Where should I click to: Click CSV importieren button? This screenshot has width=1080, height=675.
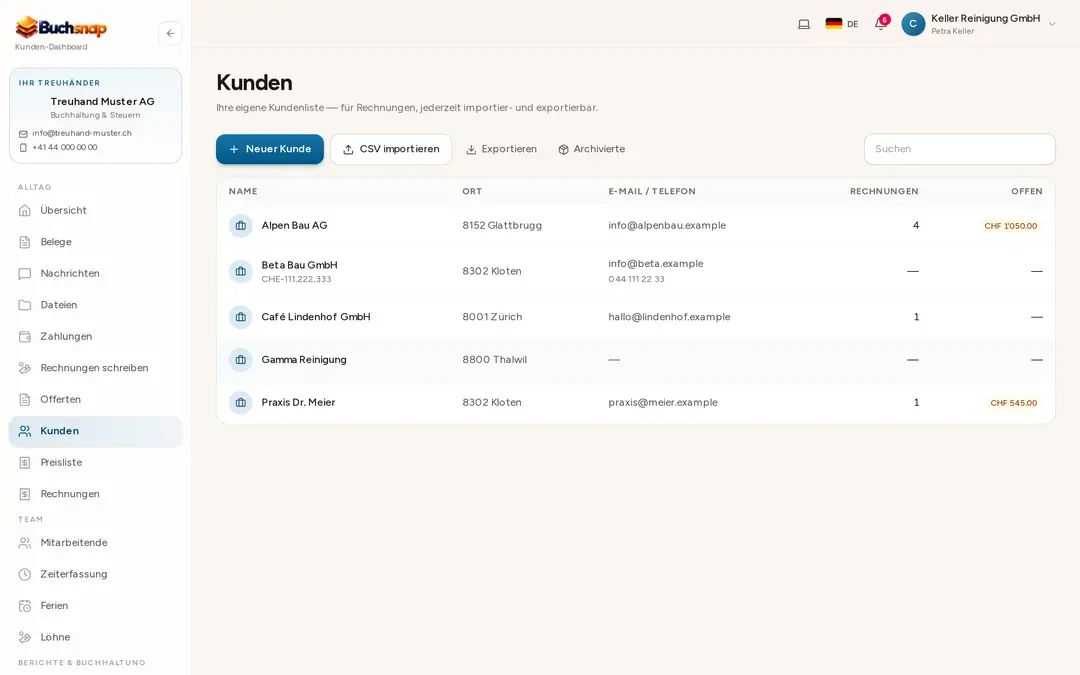391,149
